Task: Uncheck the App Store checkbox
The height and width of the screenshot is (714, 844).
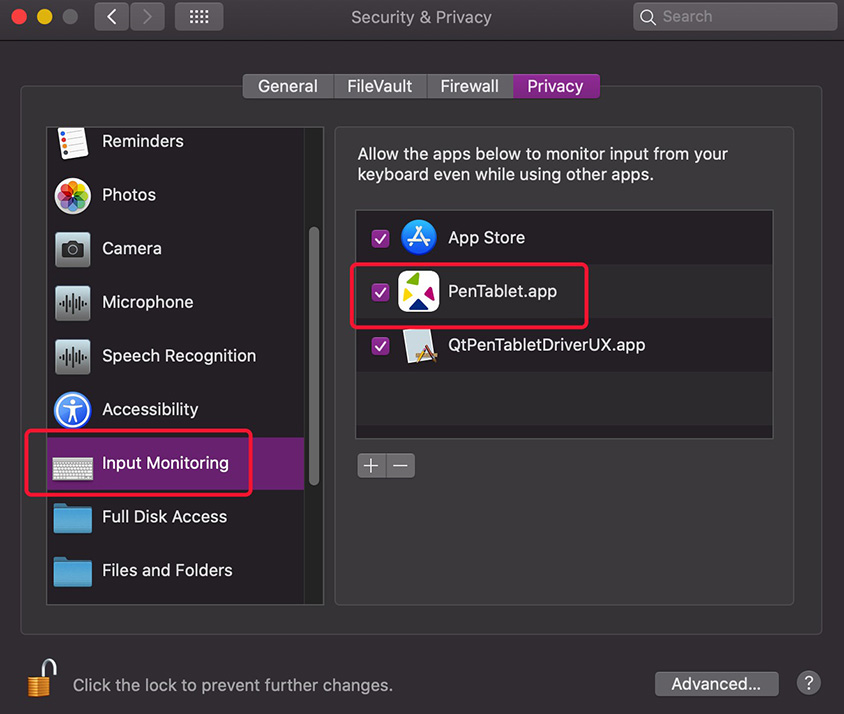Action: [381, 239]
